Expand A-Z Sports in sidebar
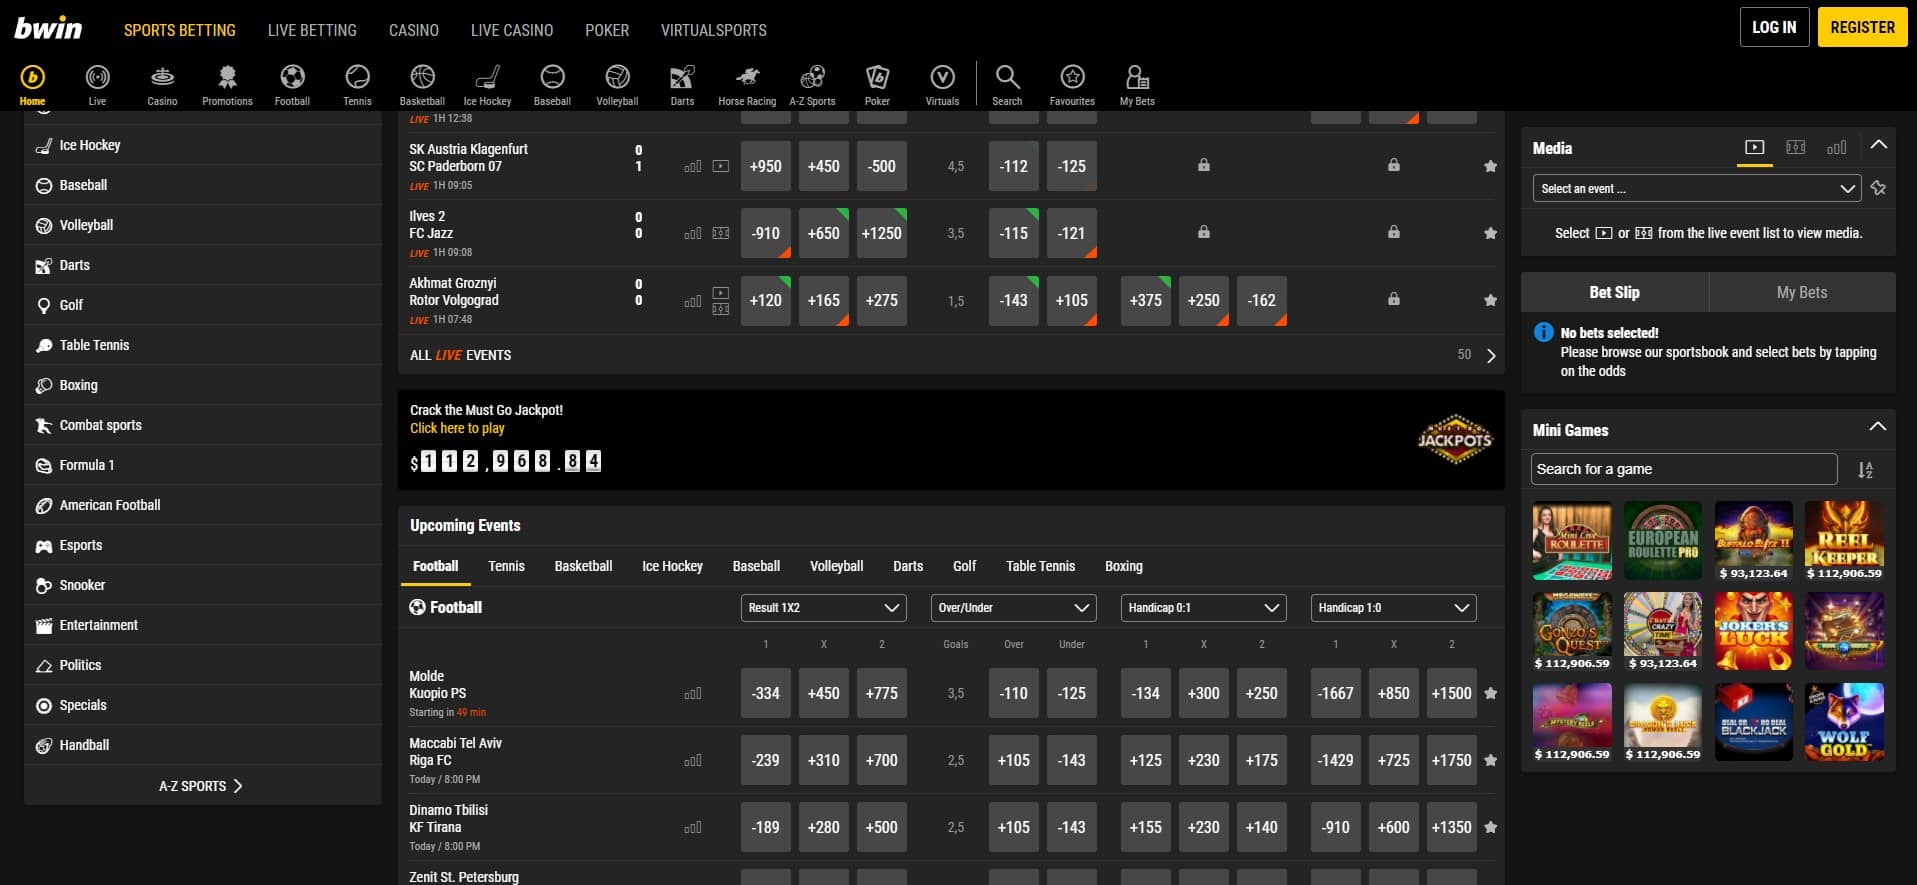This screenshot has width=1917, height=885. [202, 786]
